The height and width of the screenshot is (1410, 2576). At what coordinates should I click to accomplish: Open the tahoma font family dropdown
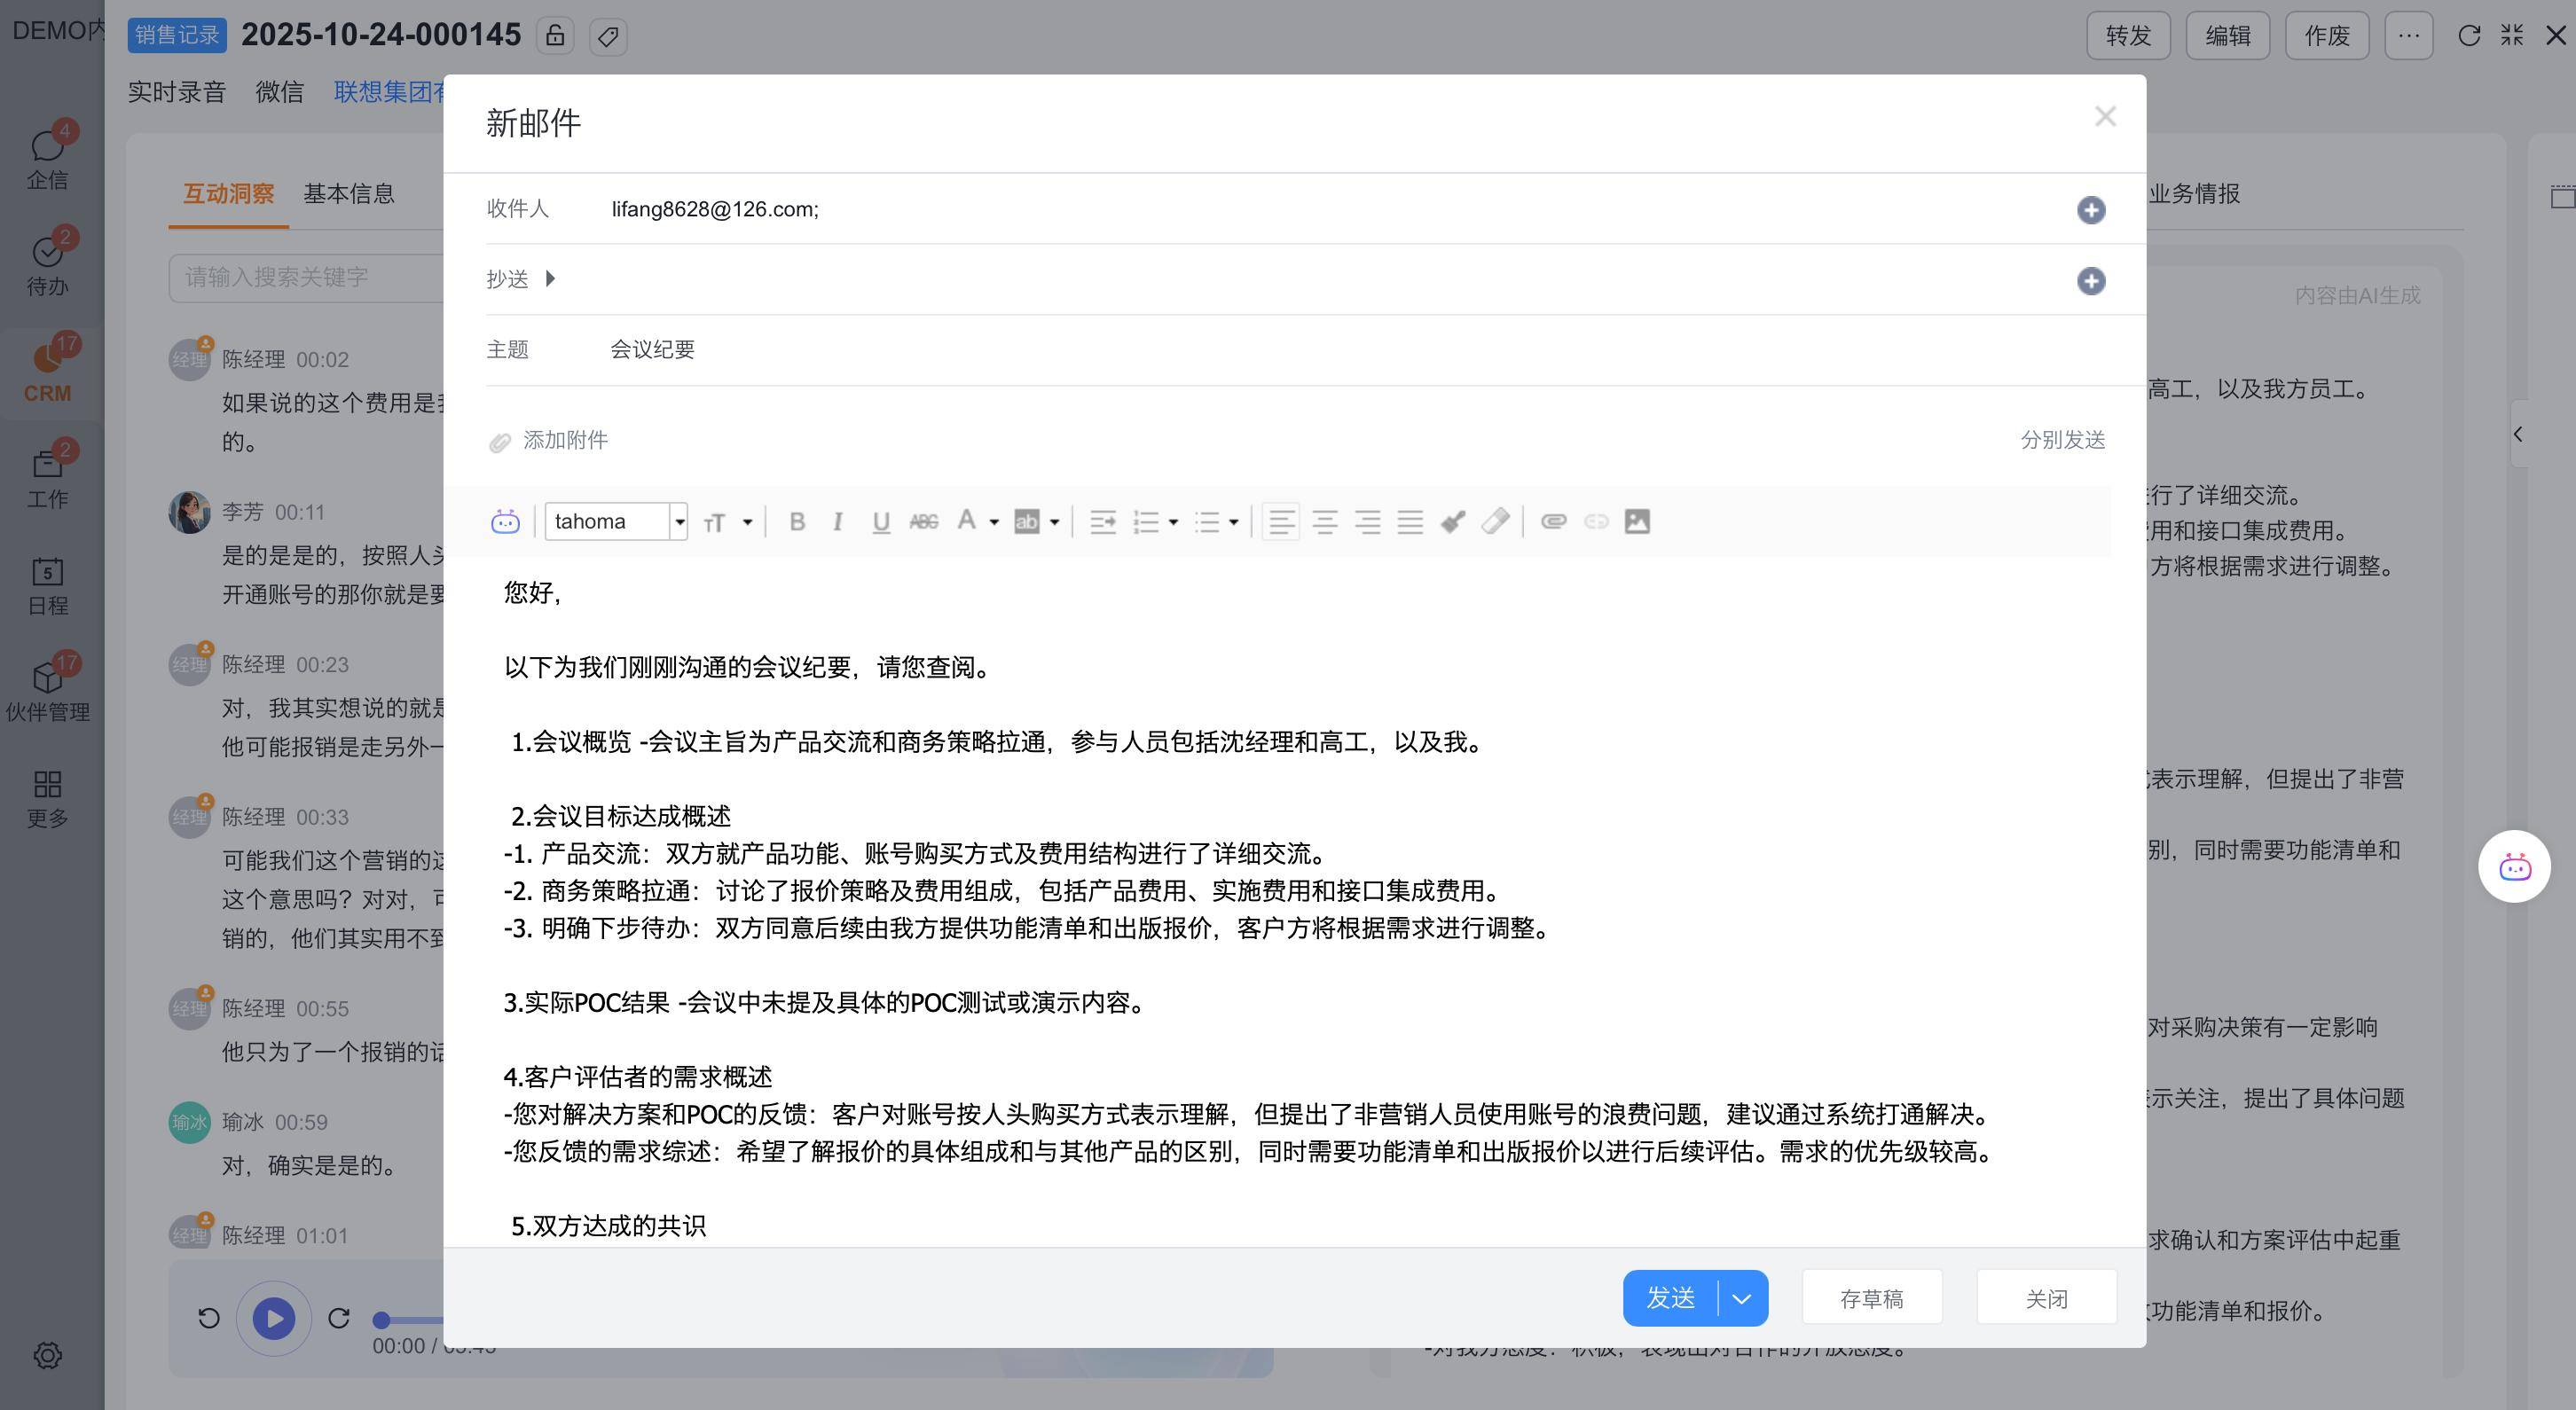[679, 521]
